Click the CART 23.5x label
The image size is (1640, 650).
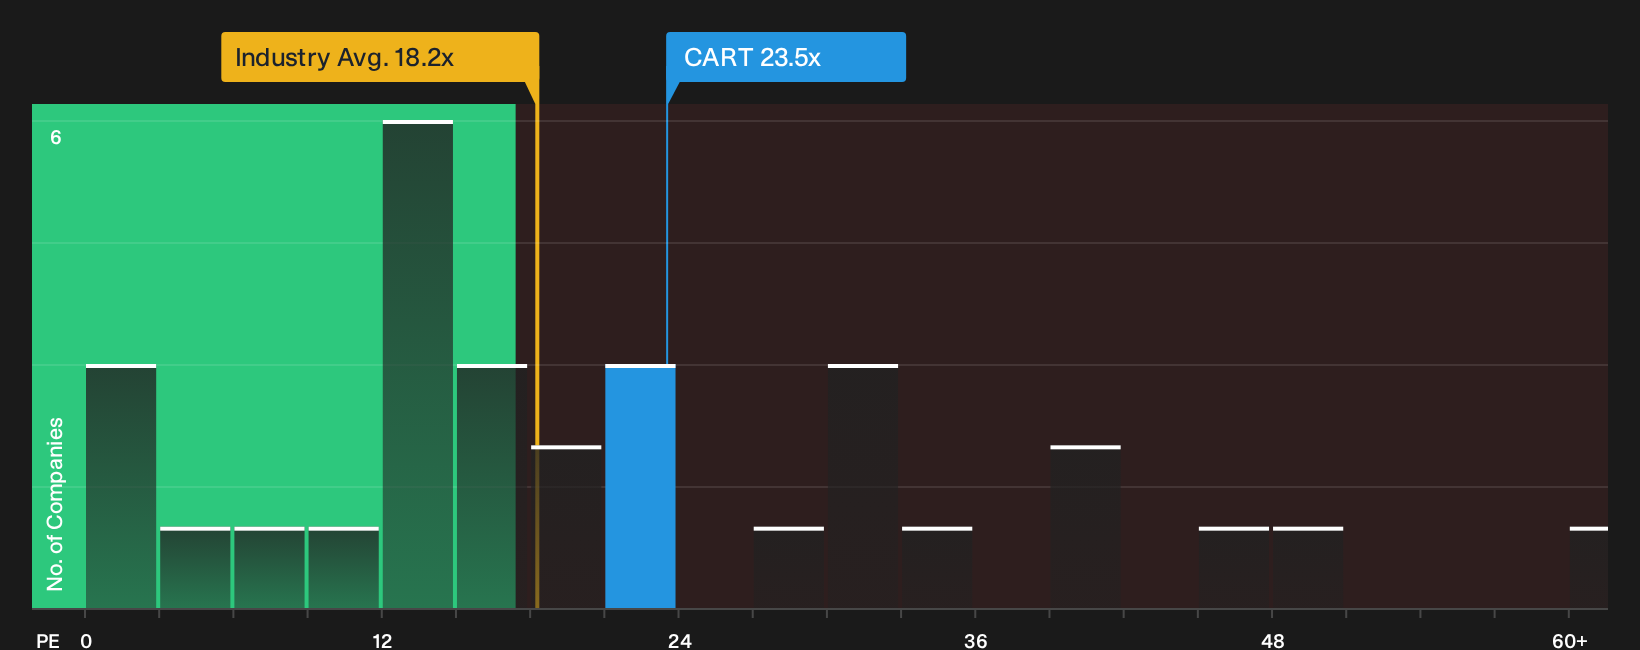tap(786, 57)
